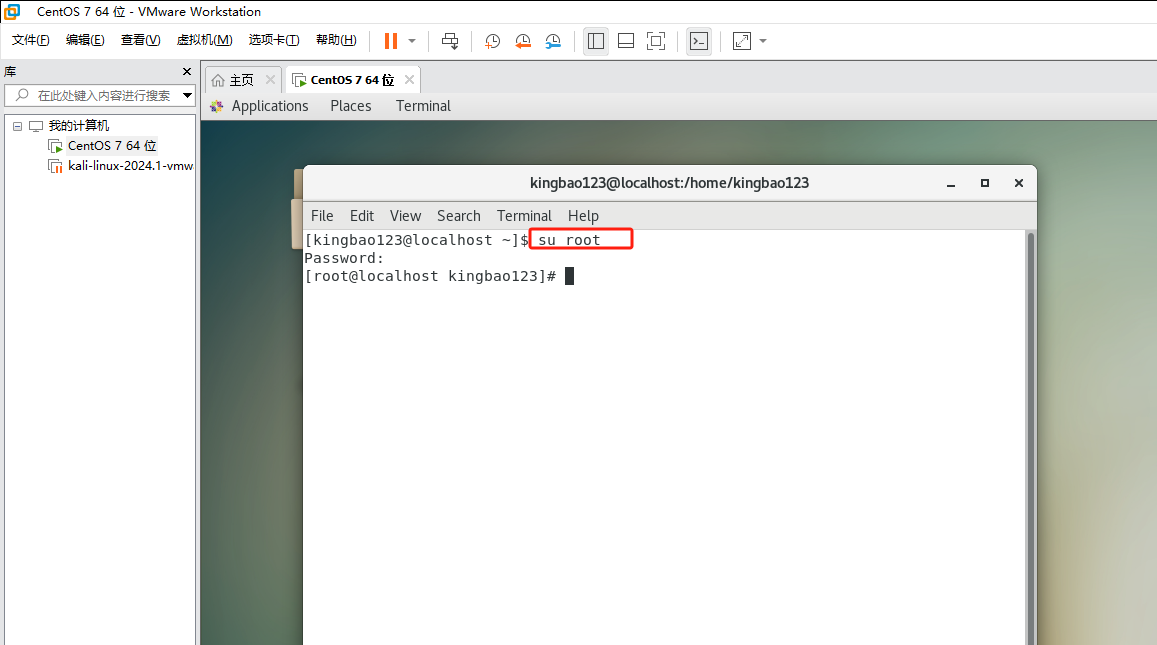
Task: Collapse the 我的计算机 tree node
Action: [x=17, y=126]
